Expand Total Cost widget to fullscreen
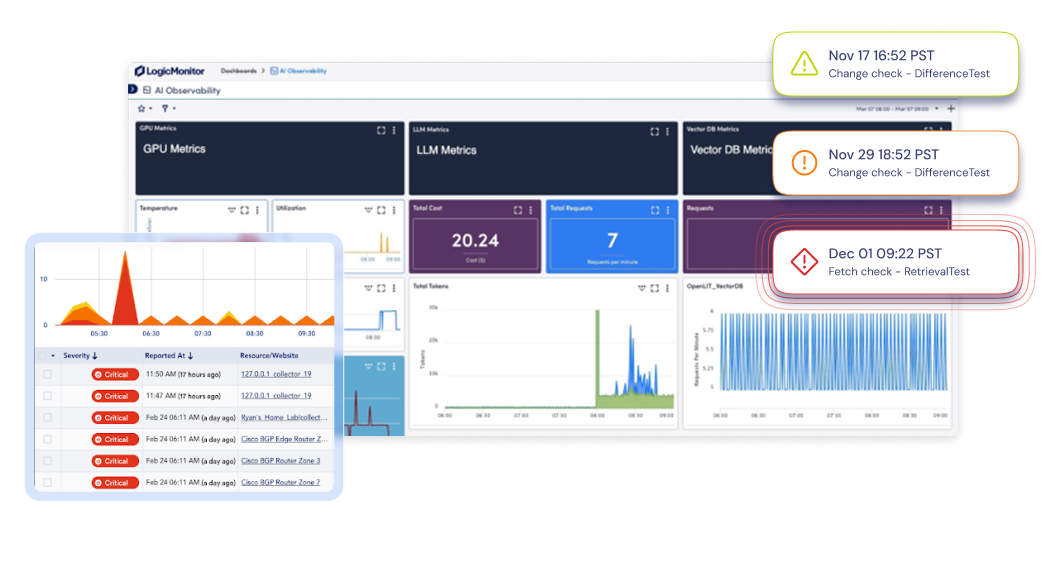1044x588 pixels. pos(518,210)
